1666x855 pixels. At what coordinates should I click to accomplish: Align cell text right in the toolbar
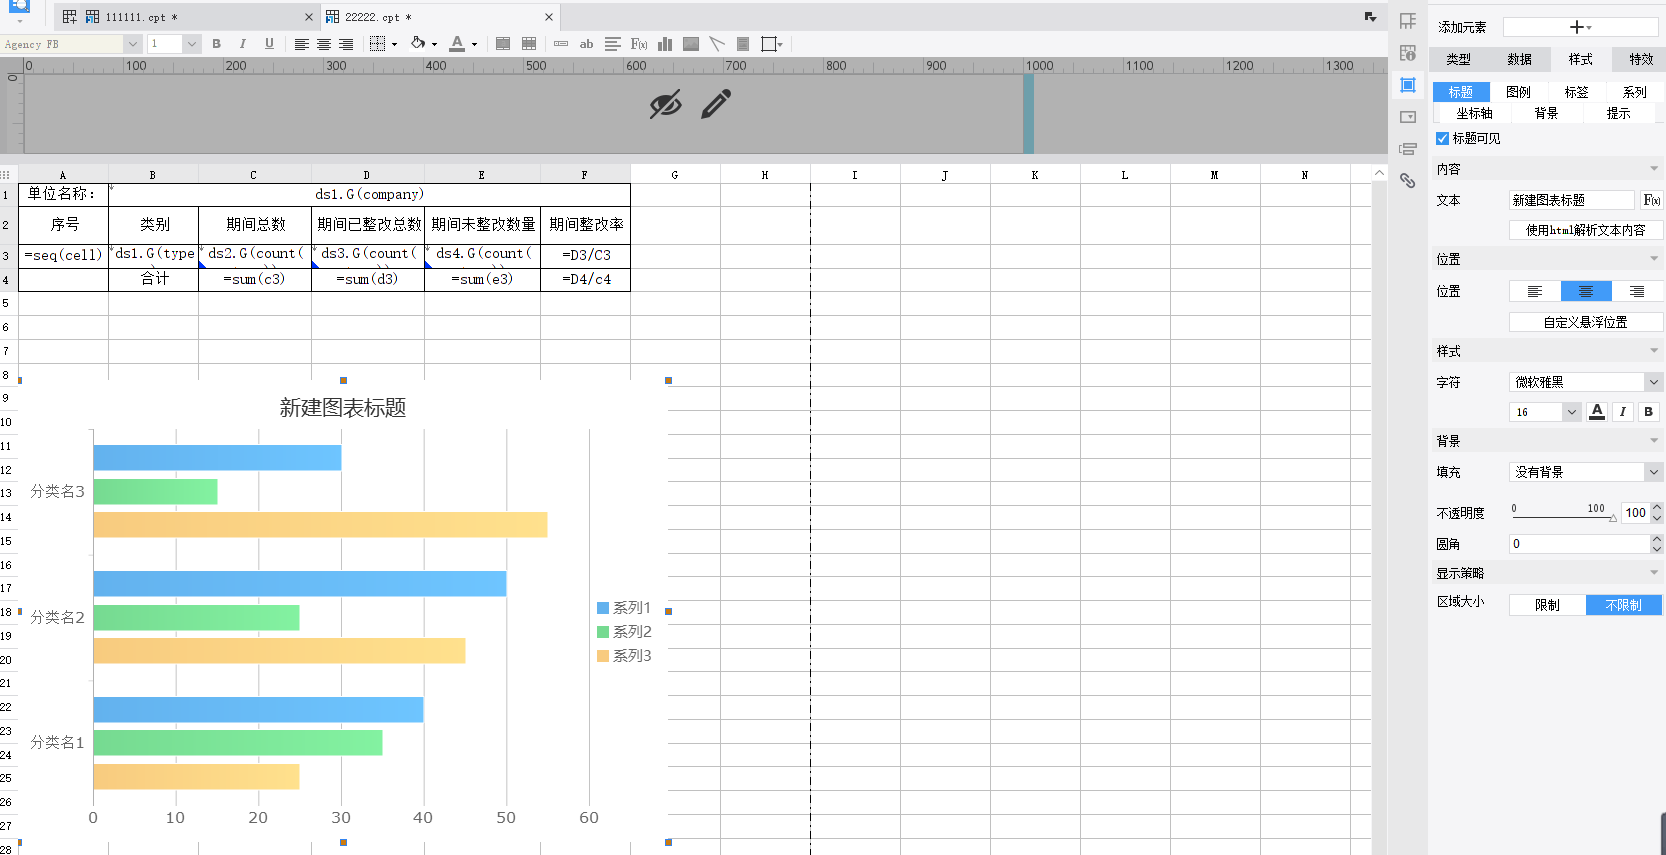click(x=346, y=44)
